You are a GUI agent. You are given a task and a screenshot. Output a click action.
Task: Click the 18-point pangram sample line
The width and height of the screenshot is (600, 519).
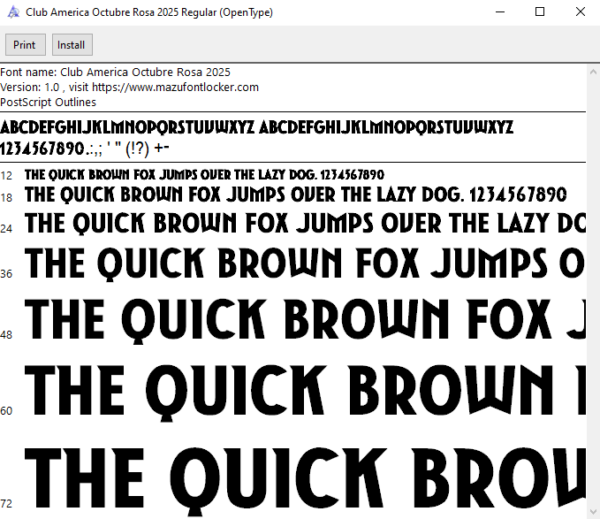click(295, 194)
